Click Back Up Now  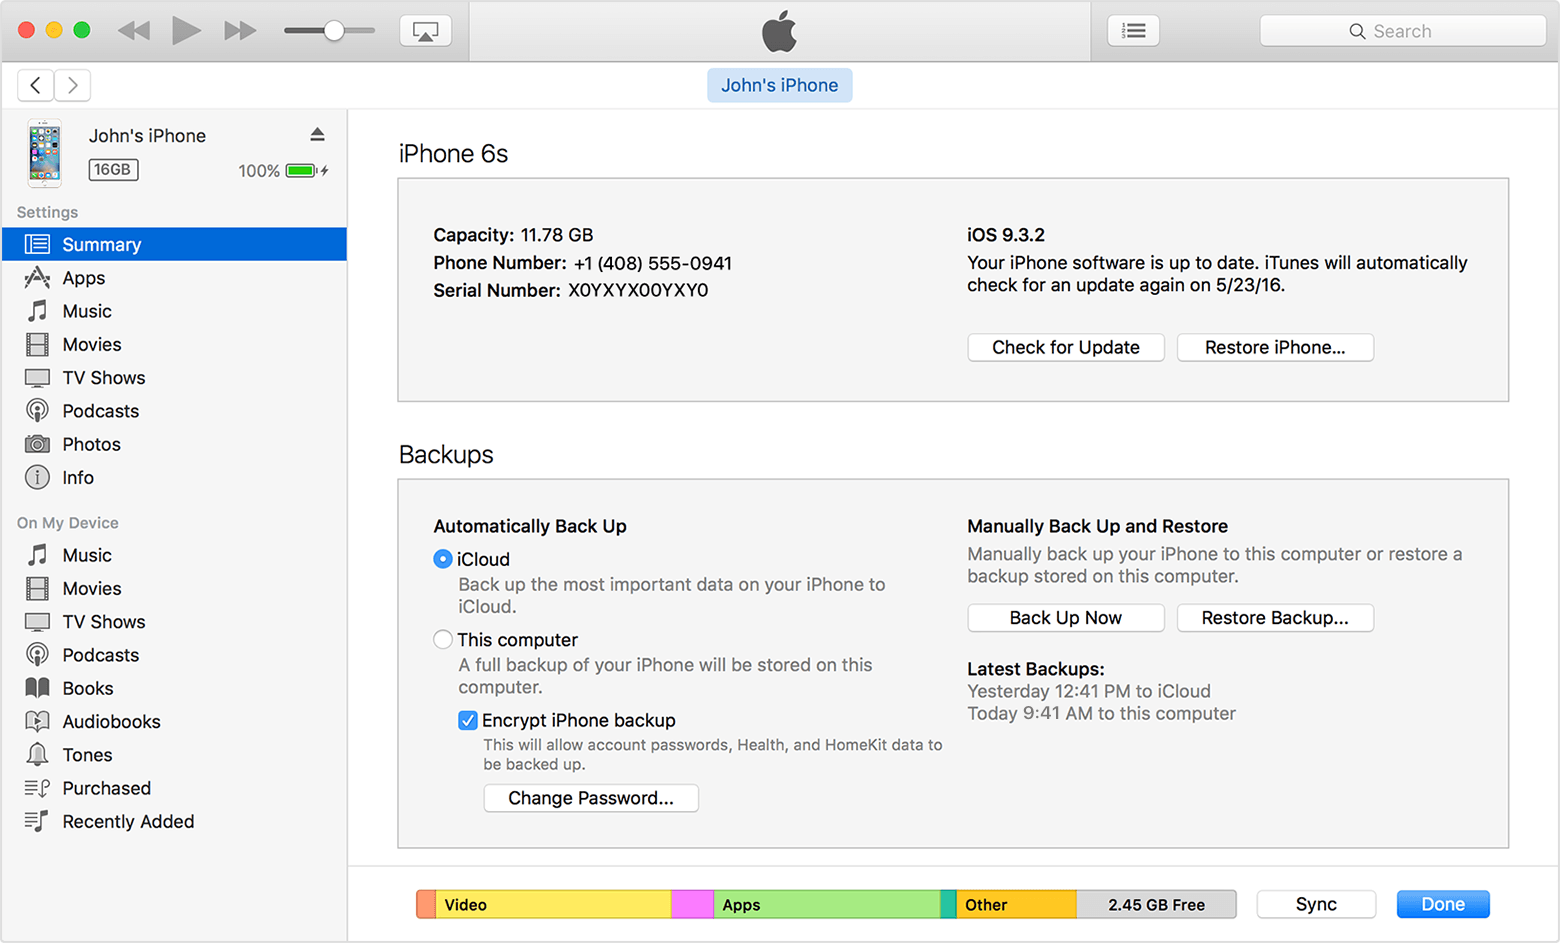pyautogui.click(x=1065, y=617)
